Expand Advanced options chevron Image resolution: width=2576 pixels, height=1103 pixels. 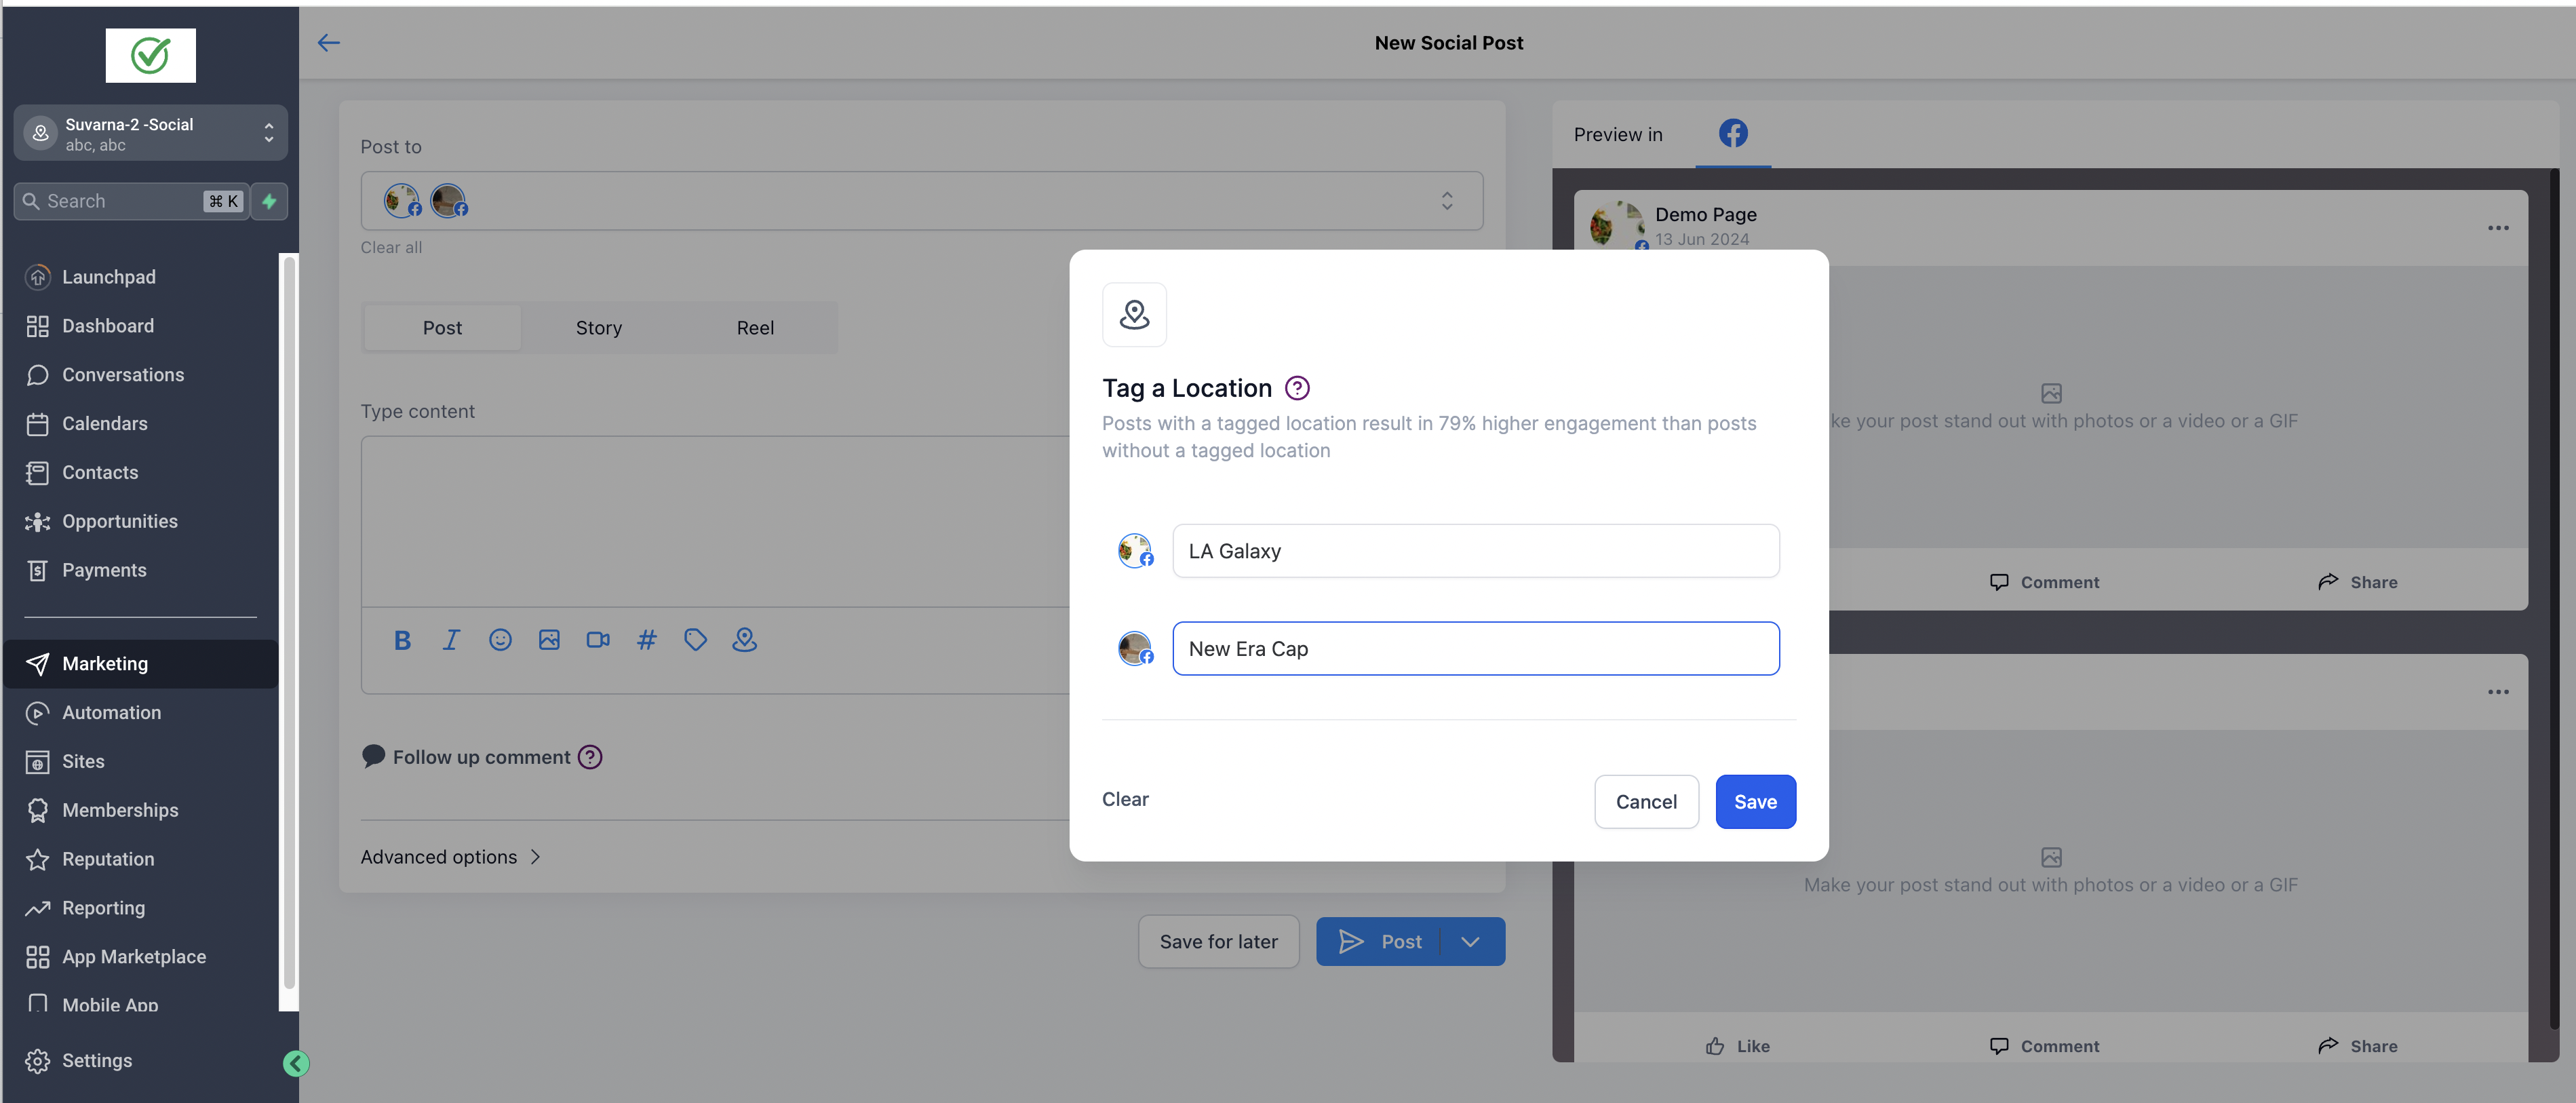[x=536, y=857]
